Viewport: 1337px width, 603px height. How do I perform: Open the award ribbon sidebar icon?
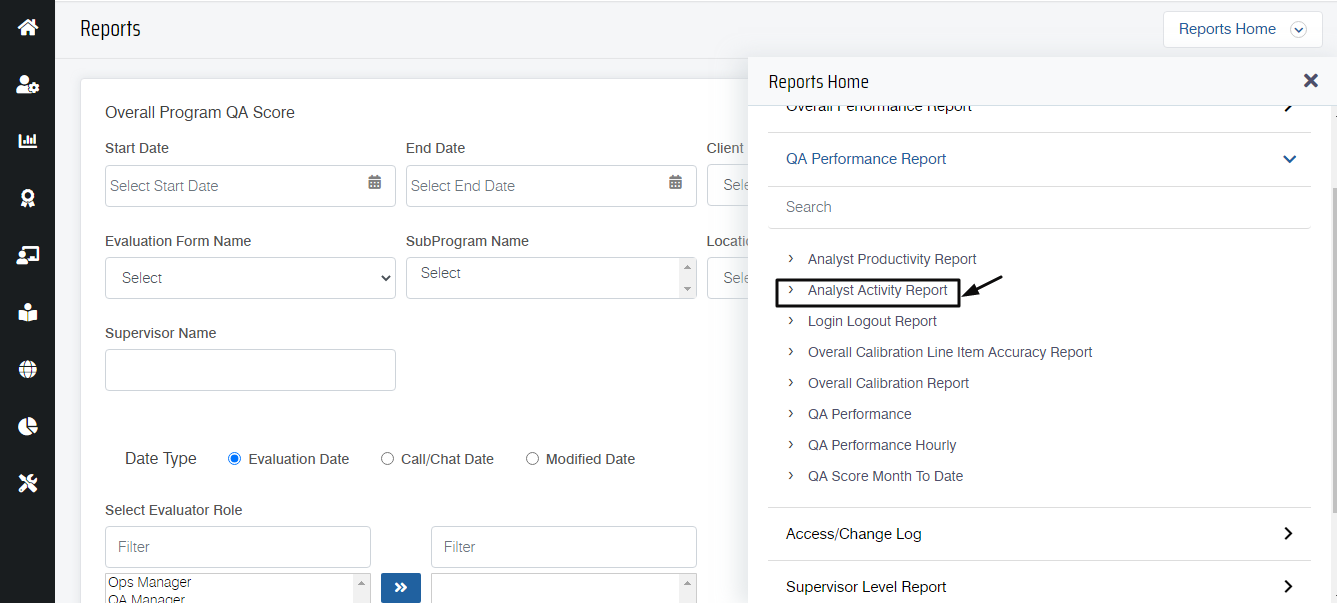[x=28, y=198]
